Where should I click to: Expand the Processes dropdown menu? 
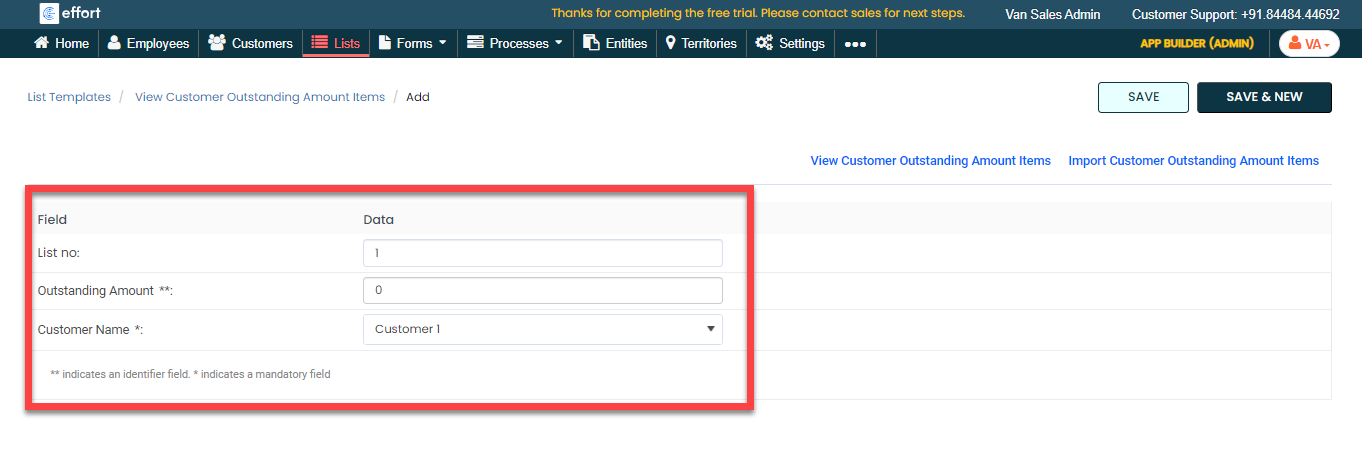tap(514, 43)
